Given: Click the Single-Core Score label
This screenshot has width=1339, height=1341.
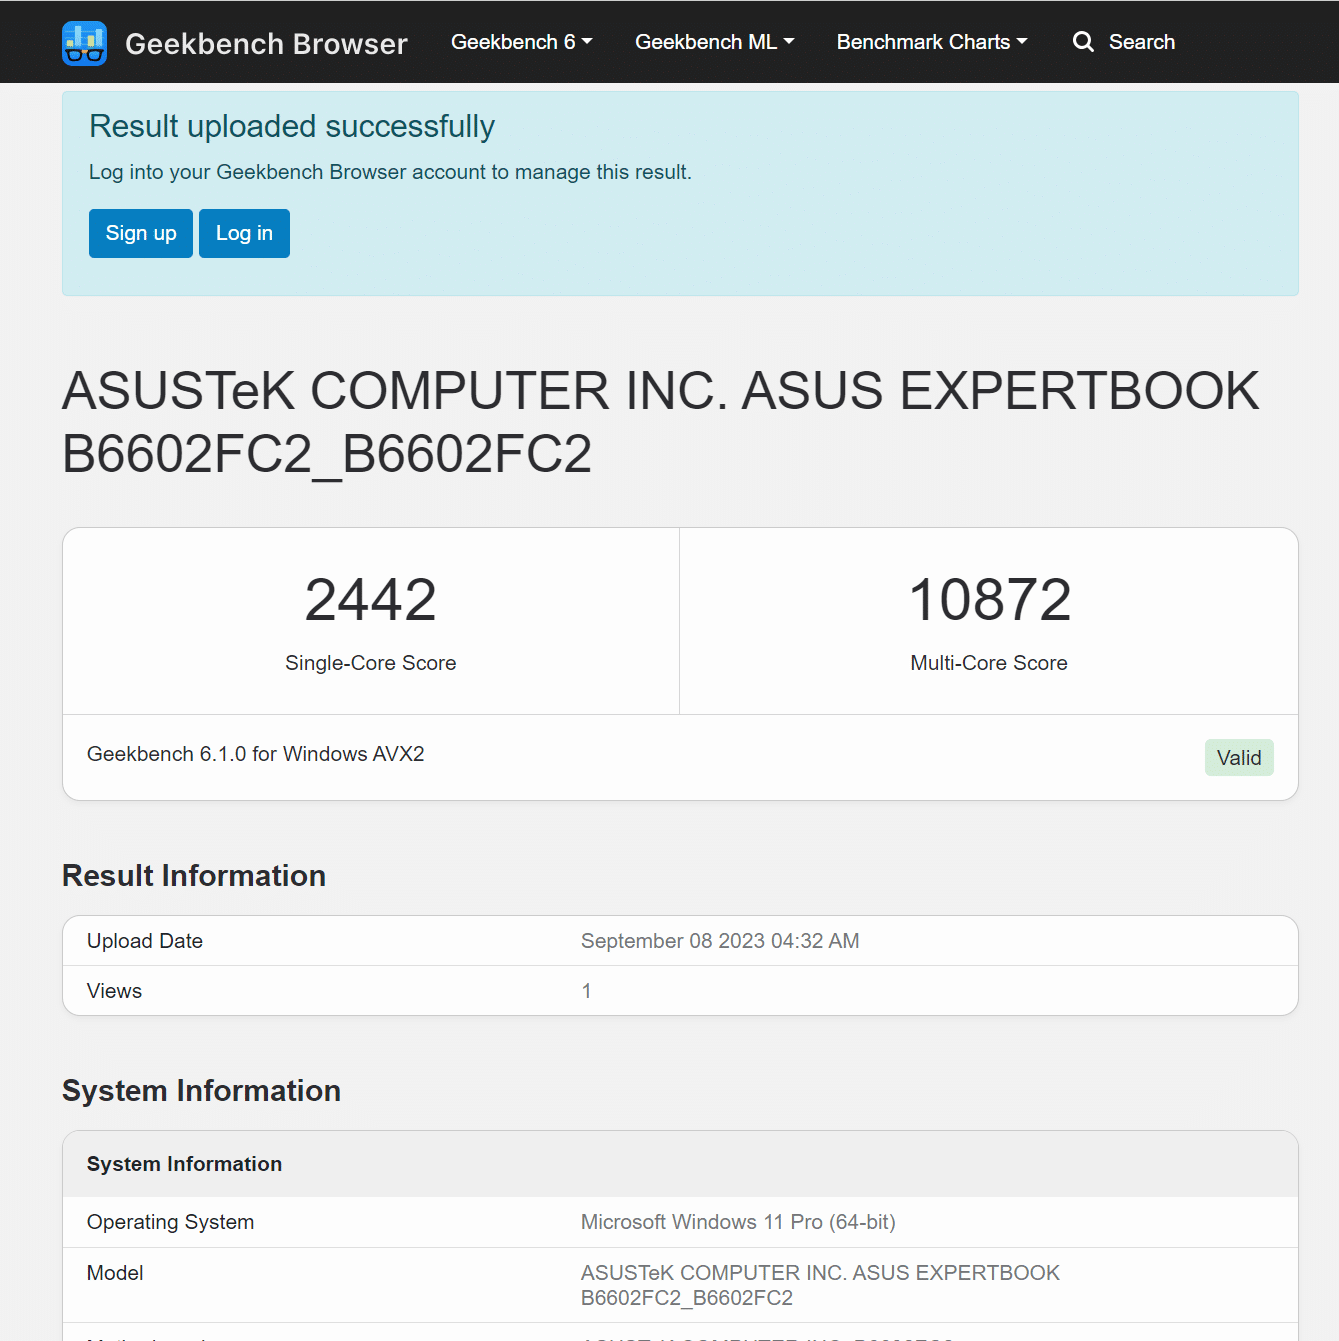Looking at the screenshot, I should [371, 663].
